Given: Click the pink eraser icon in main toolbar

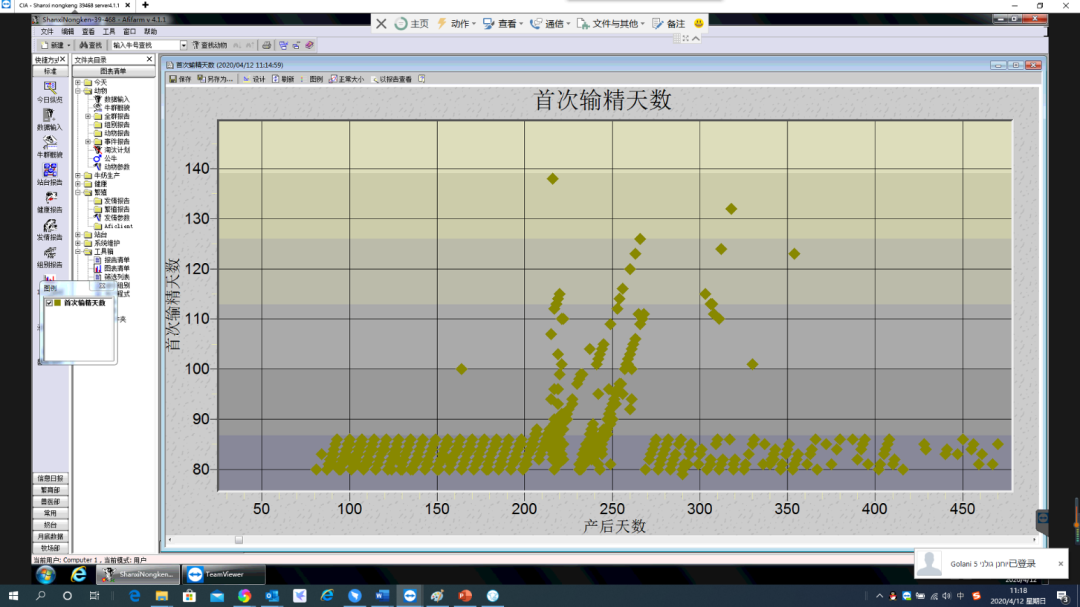Looking at the screenshot, I should click(309, 45).
